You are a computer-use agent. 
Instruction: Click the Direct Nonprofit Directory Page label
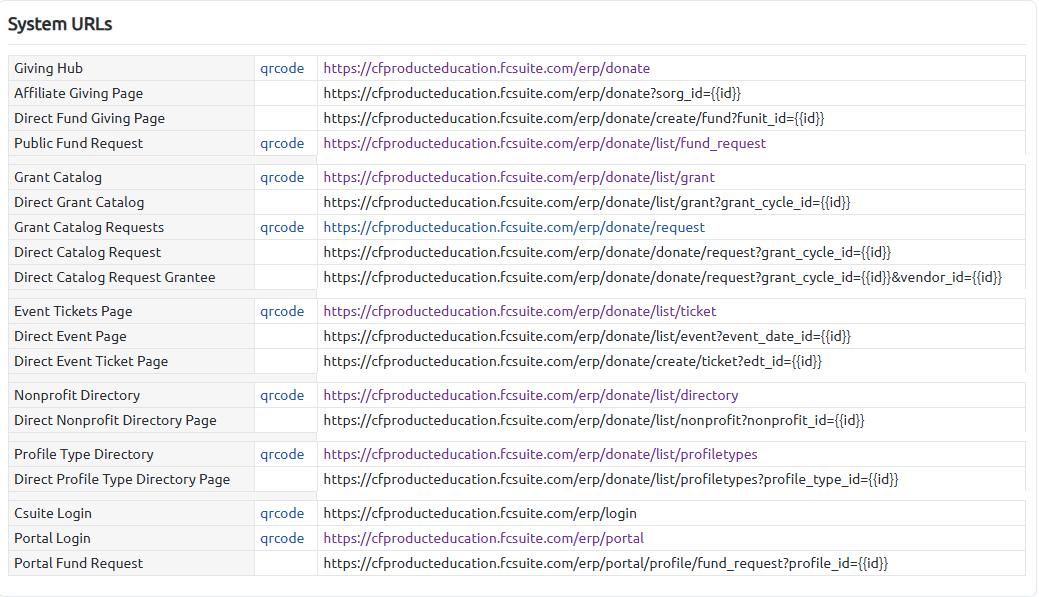coord(115,420)
